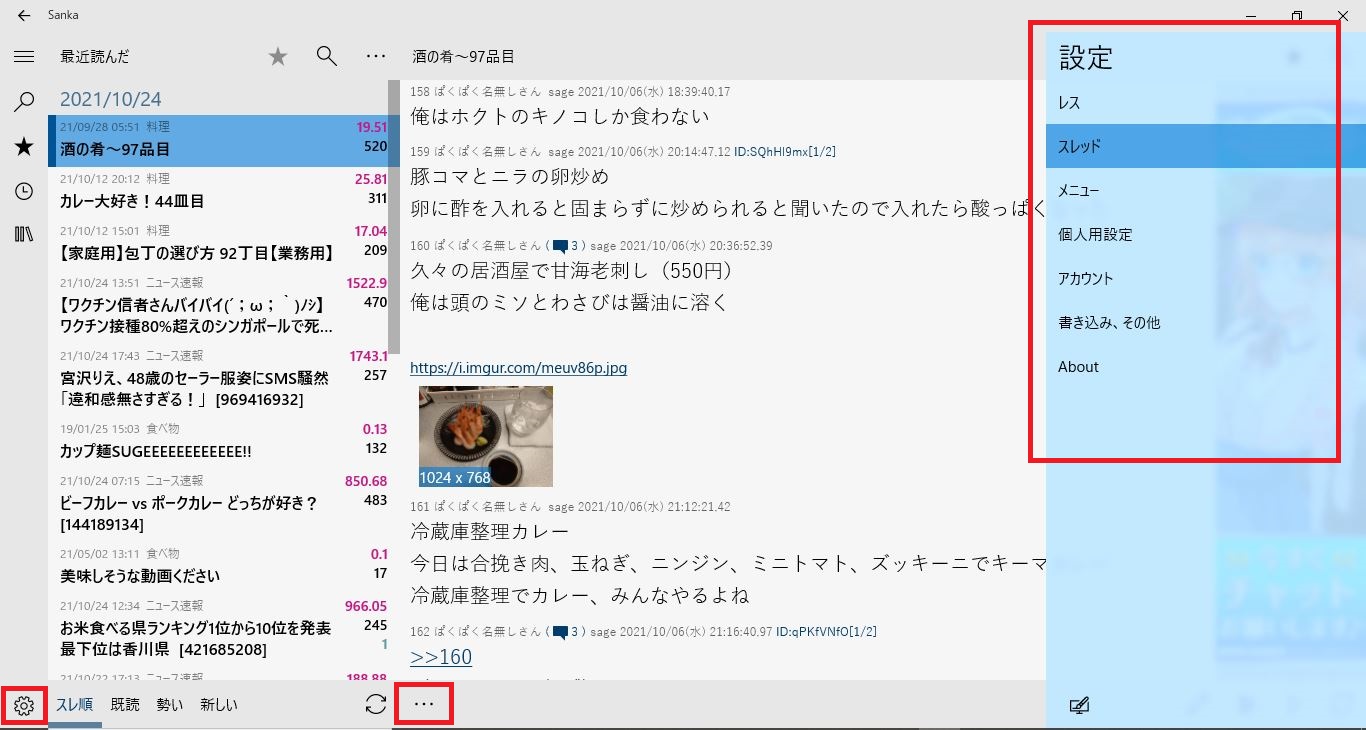Open thread カレー大好き！44皿目

(x=218, y=192)
